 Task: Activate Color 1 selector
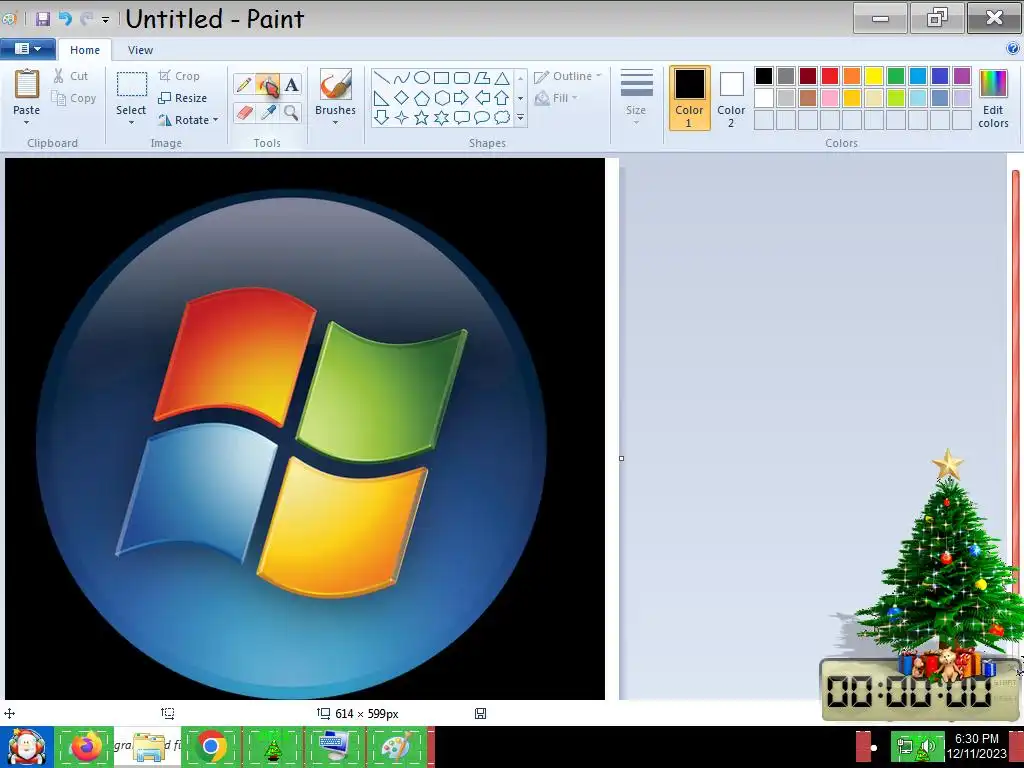(x=690, y=98)
